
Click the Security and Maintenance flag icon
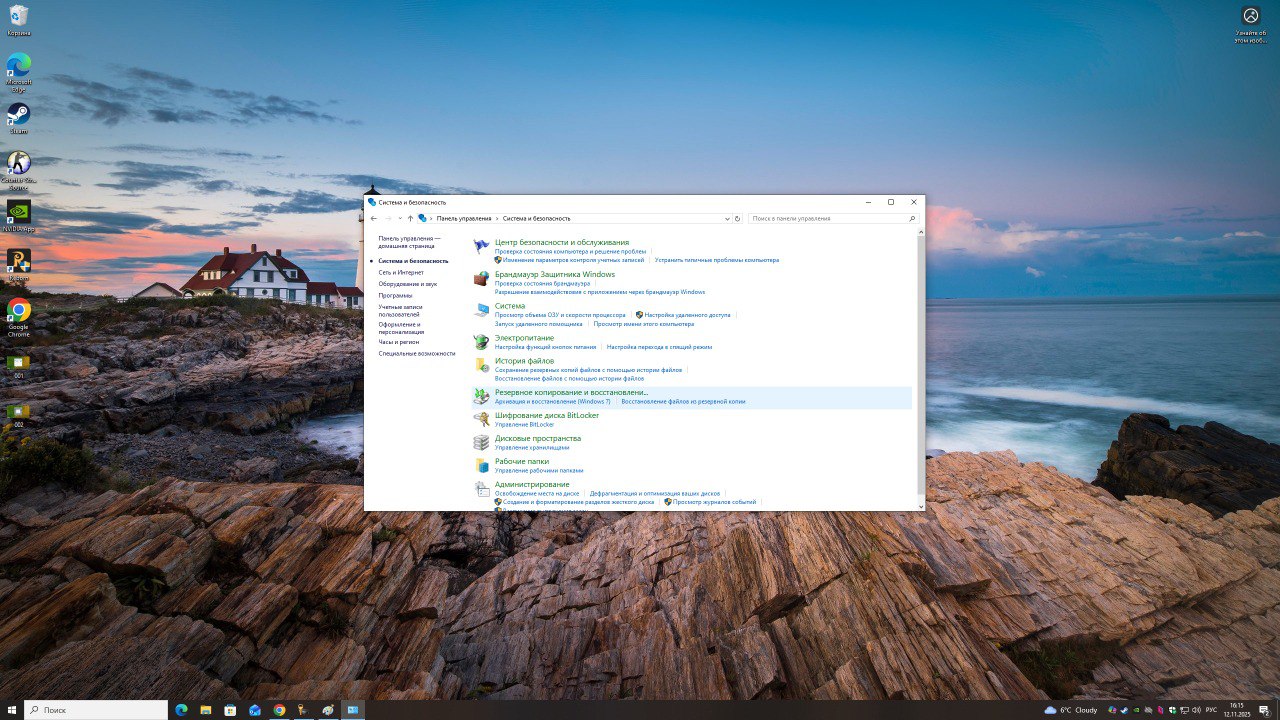click(482, 246)
